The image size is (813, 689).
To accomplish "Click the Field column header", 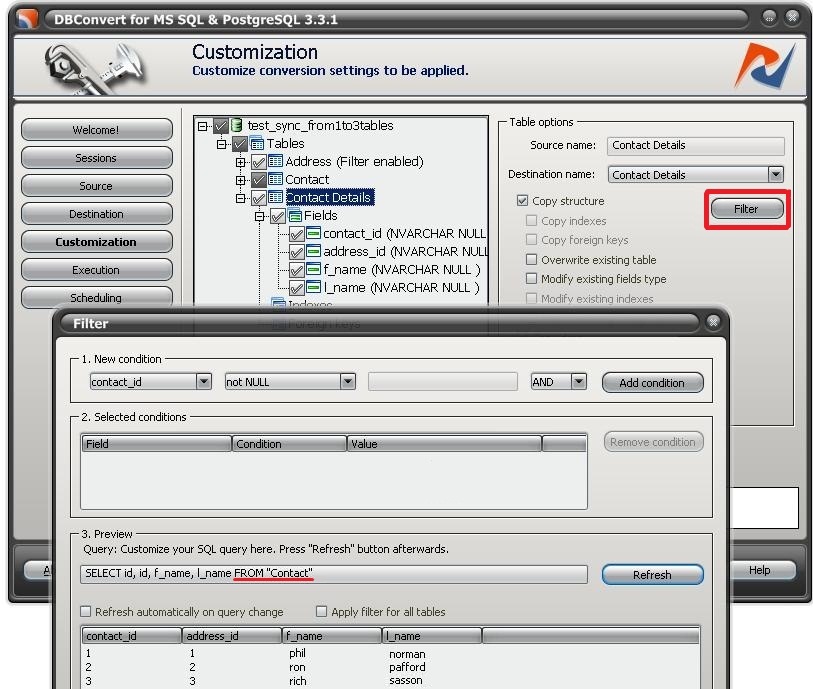I will (x=157, y=443).
